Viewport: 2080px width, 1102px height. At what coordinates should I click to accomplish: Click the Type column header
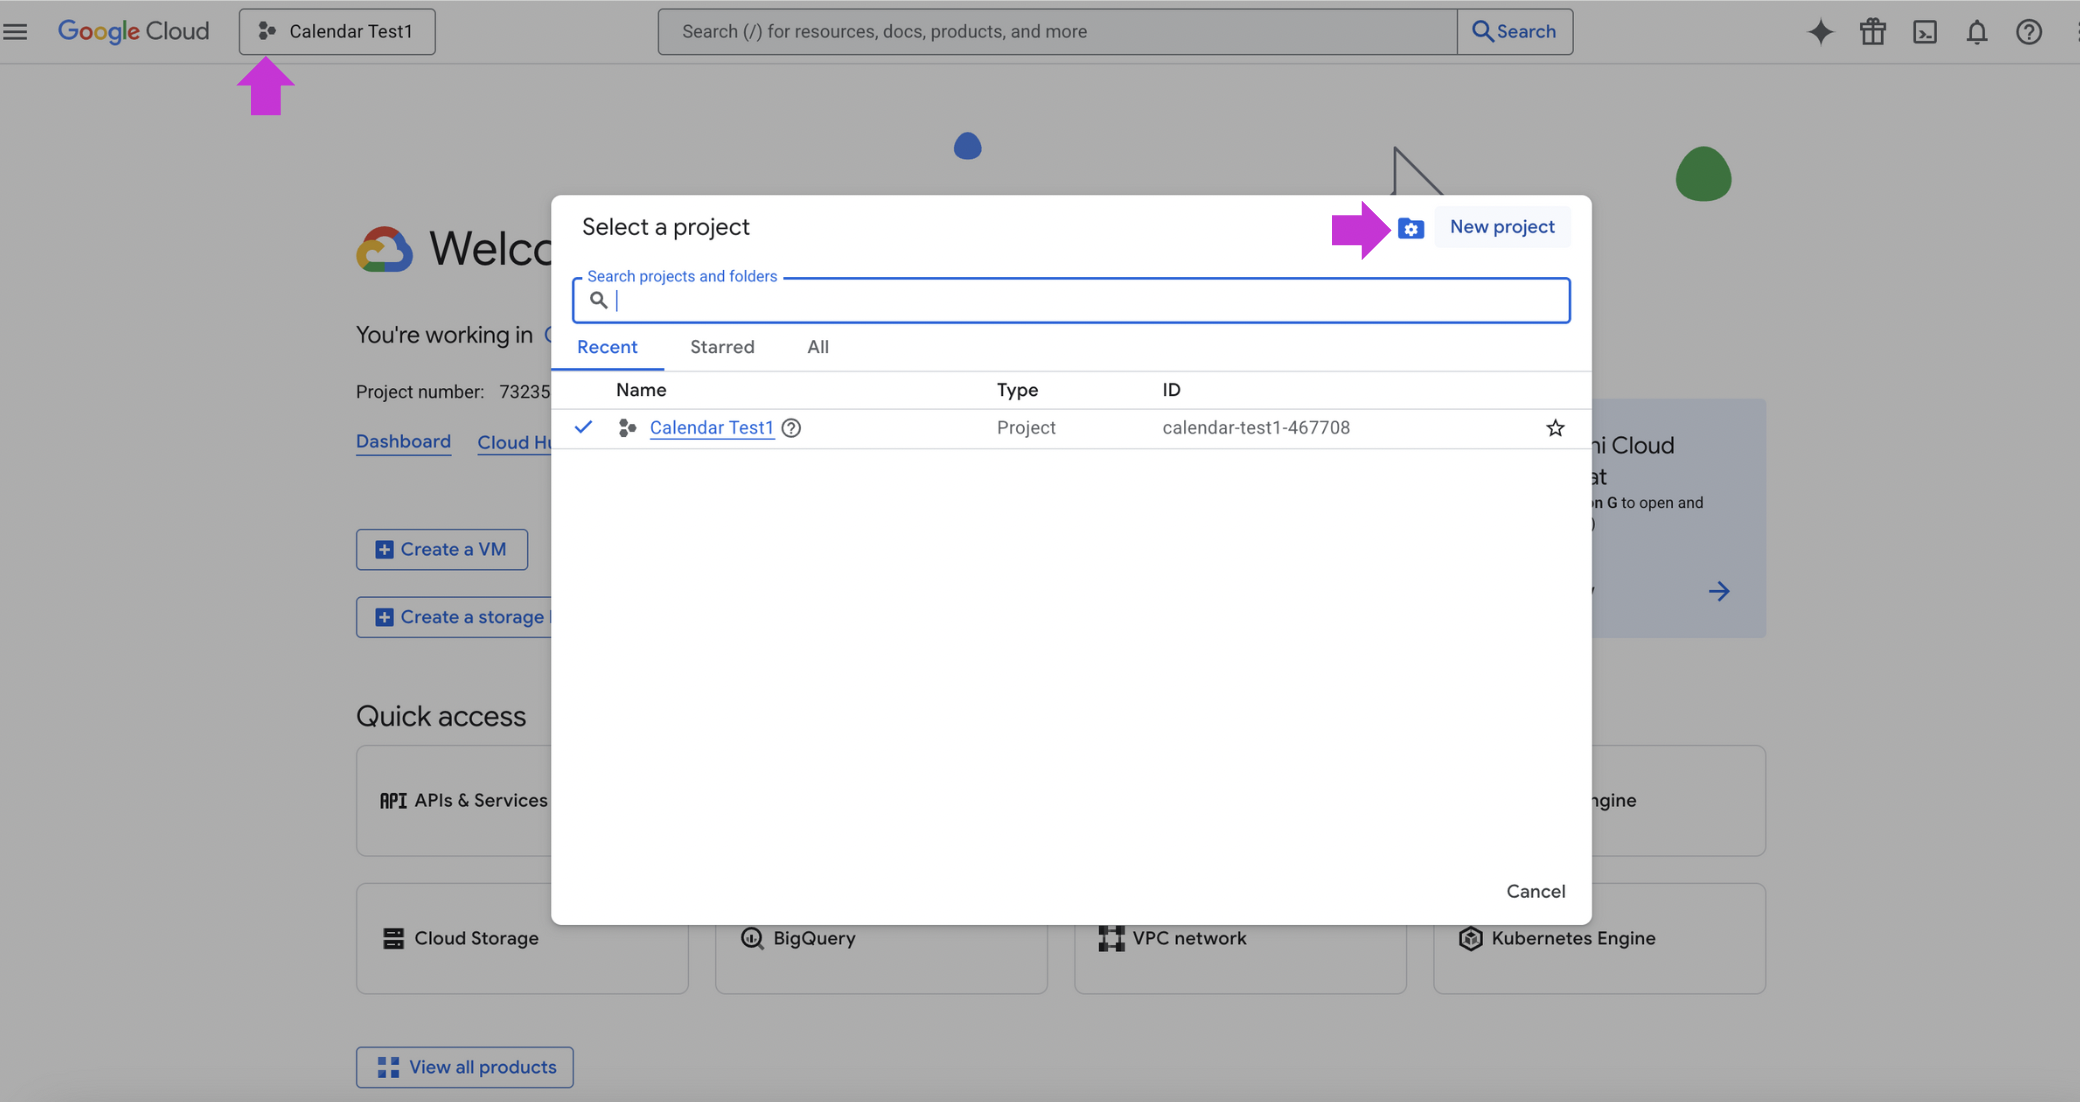1017,390
